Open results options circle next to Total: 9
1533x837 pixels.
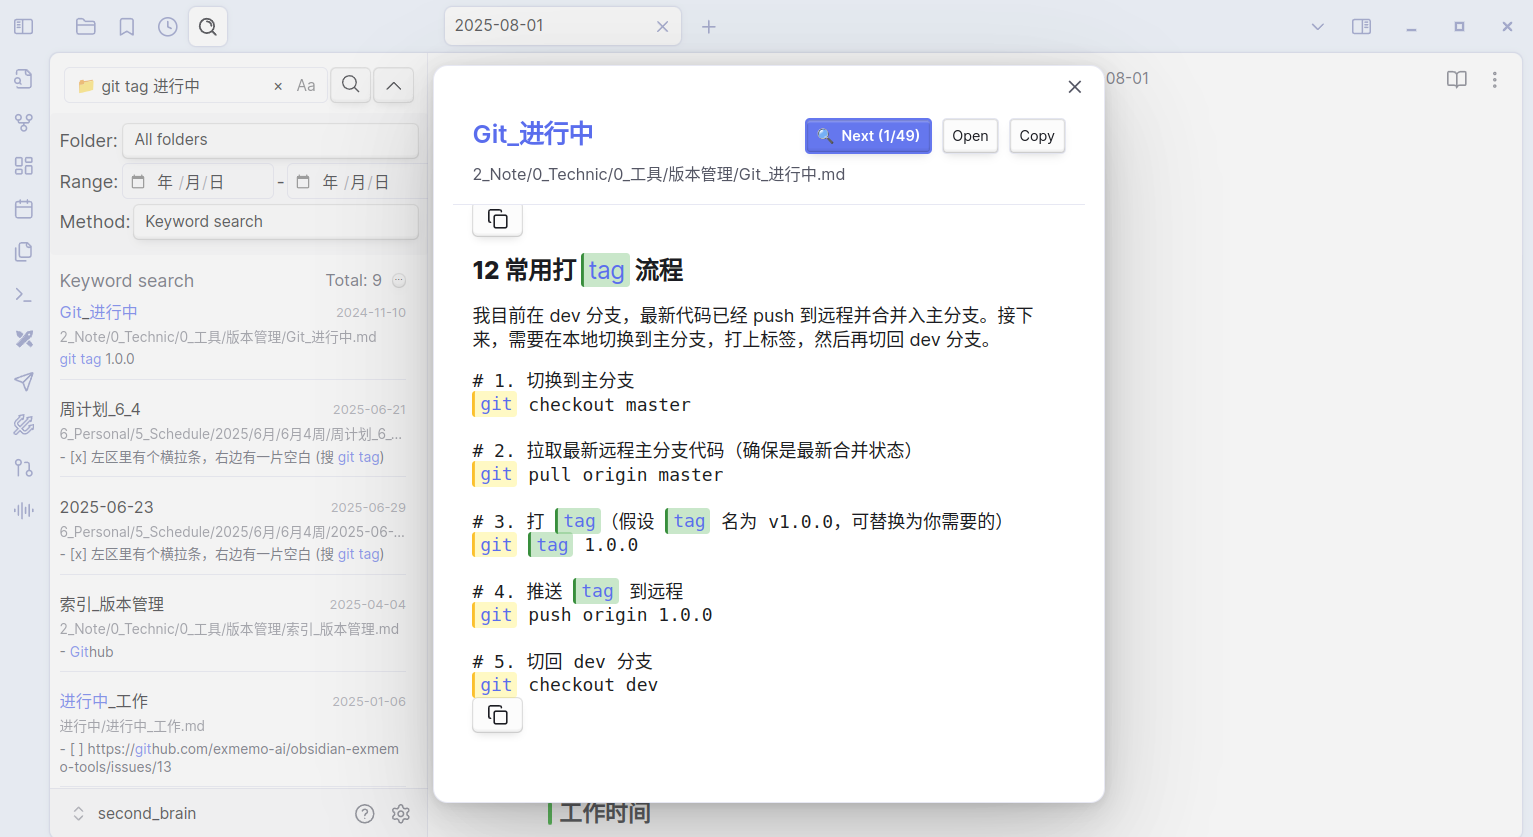[399, 281]
